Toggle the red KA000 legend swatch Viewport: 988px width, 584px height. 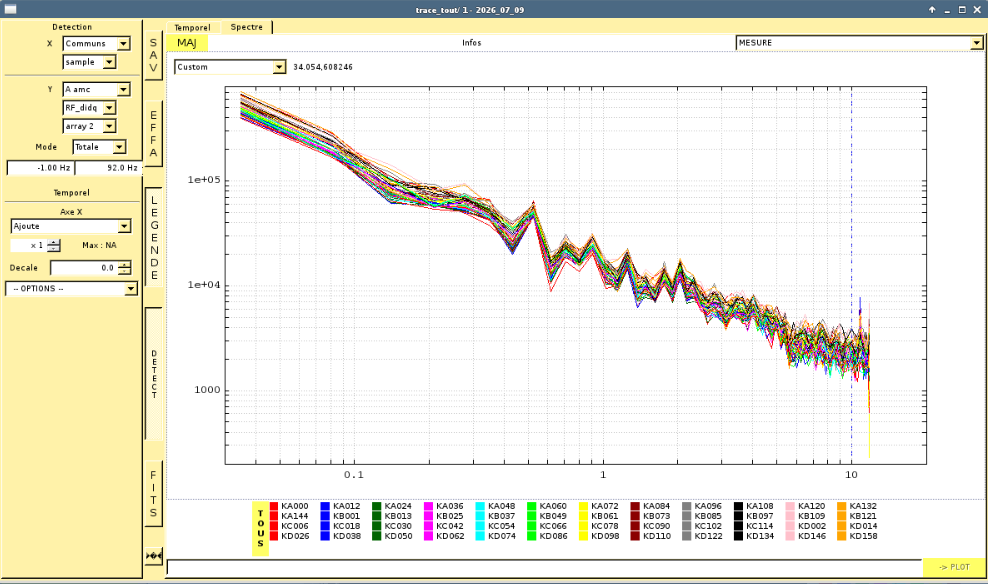273,506
